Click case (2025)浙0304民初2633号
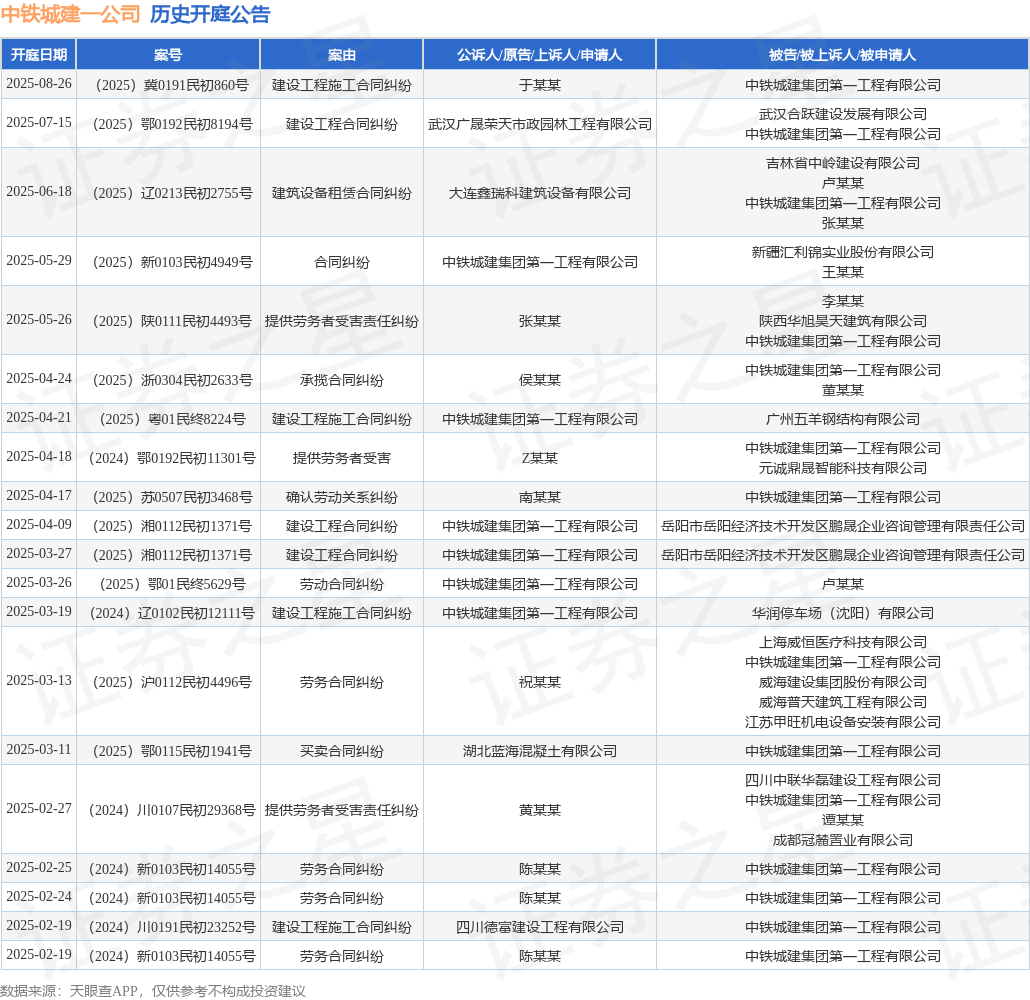This screenshot has height=1000, width=1030. coord(172,380)
